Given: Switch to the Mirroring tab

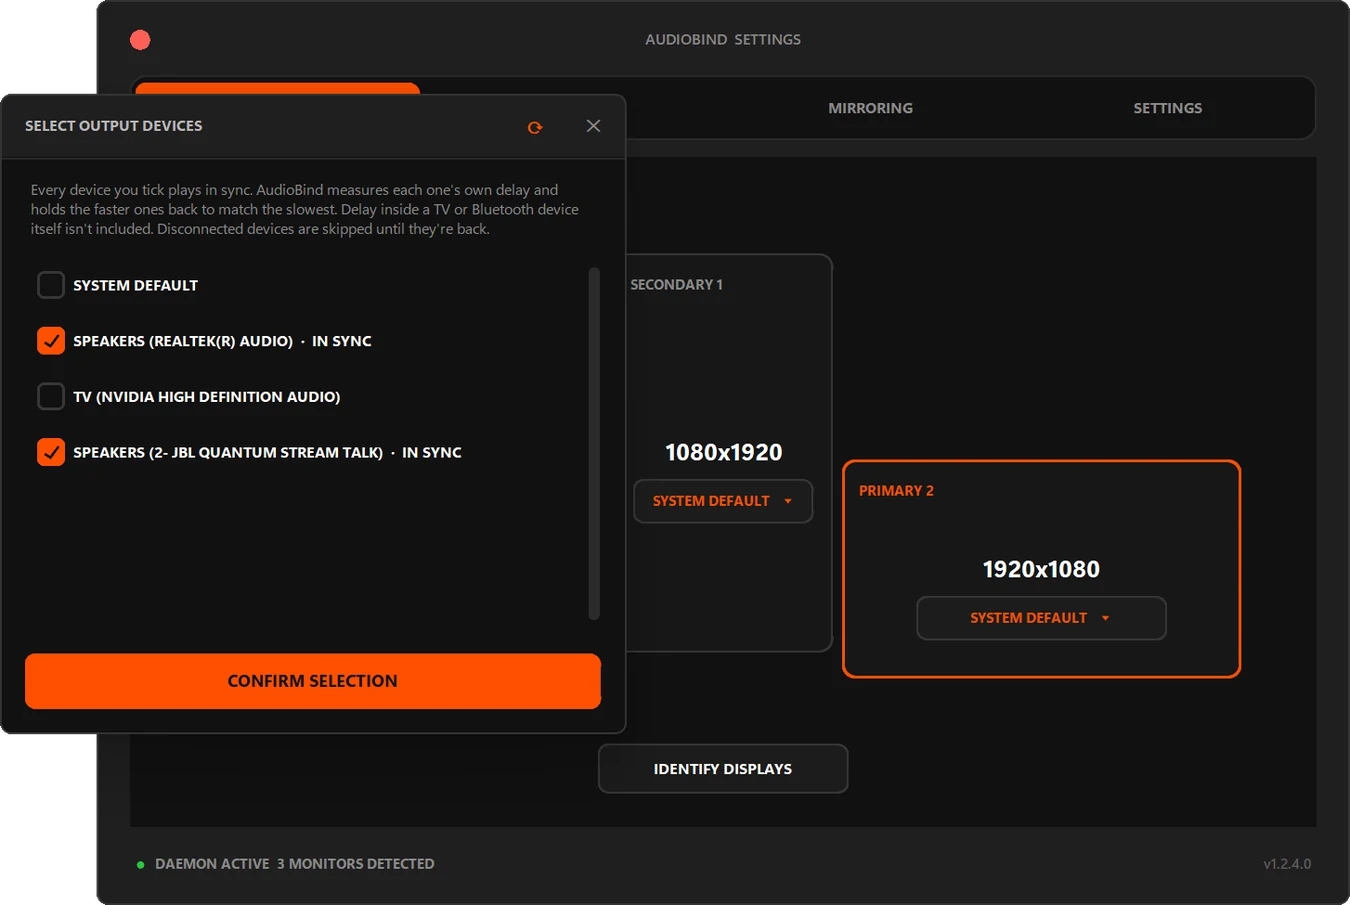Looking at the screenshot, I should point(870,108).
